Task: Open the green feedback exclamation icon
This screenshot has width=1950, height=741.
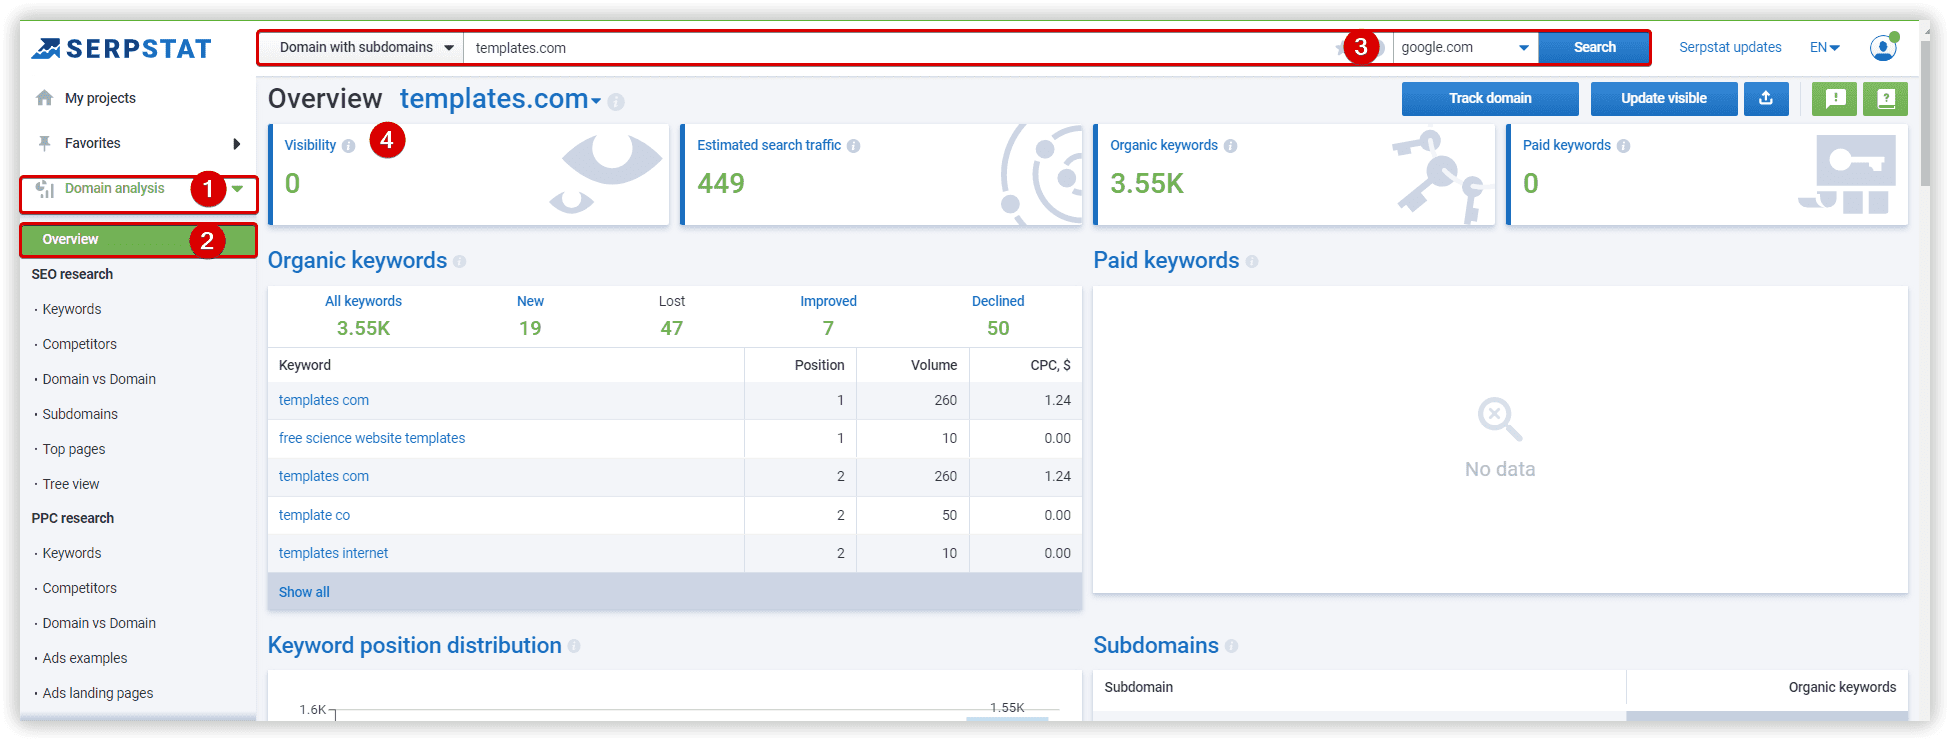Action: tap(1835, 98)
